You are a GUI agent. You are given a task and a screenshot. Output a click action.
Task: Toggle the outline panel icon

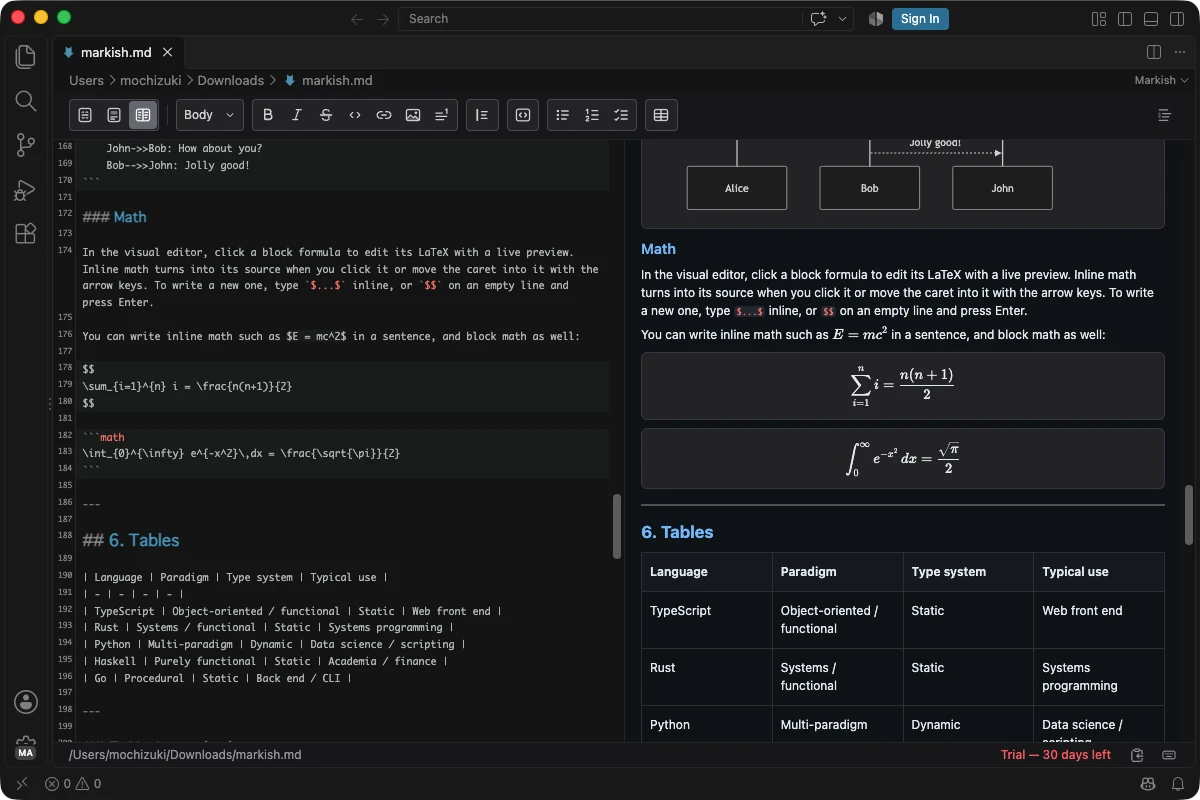[1164, 115]
